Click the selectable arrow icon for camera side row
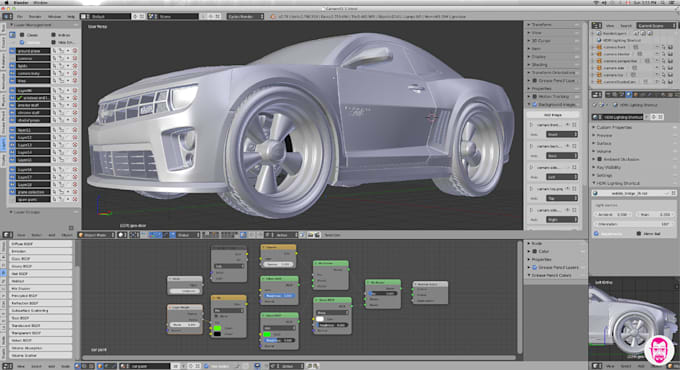Image resolution: width=680 pixels, height=370 pixels. pos(663,68)
